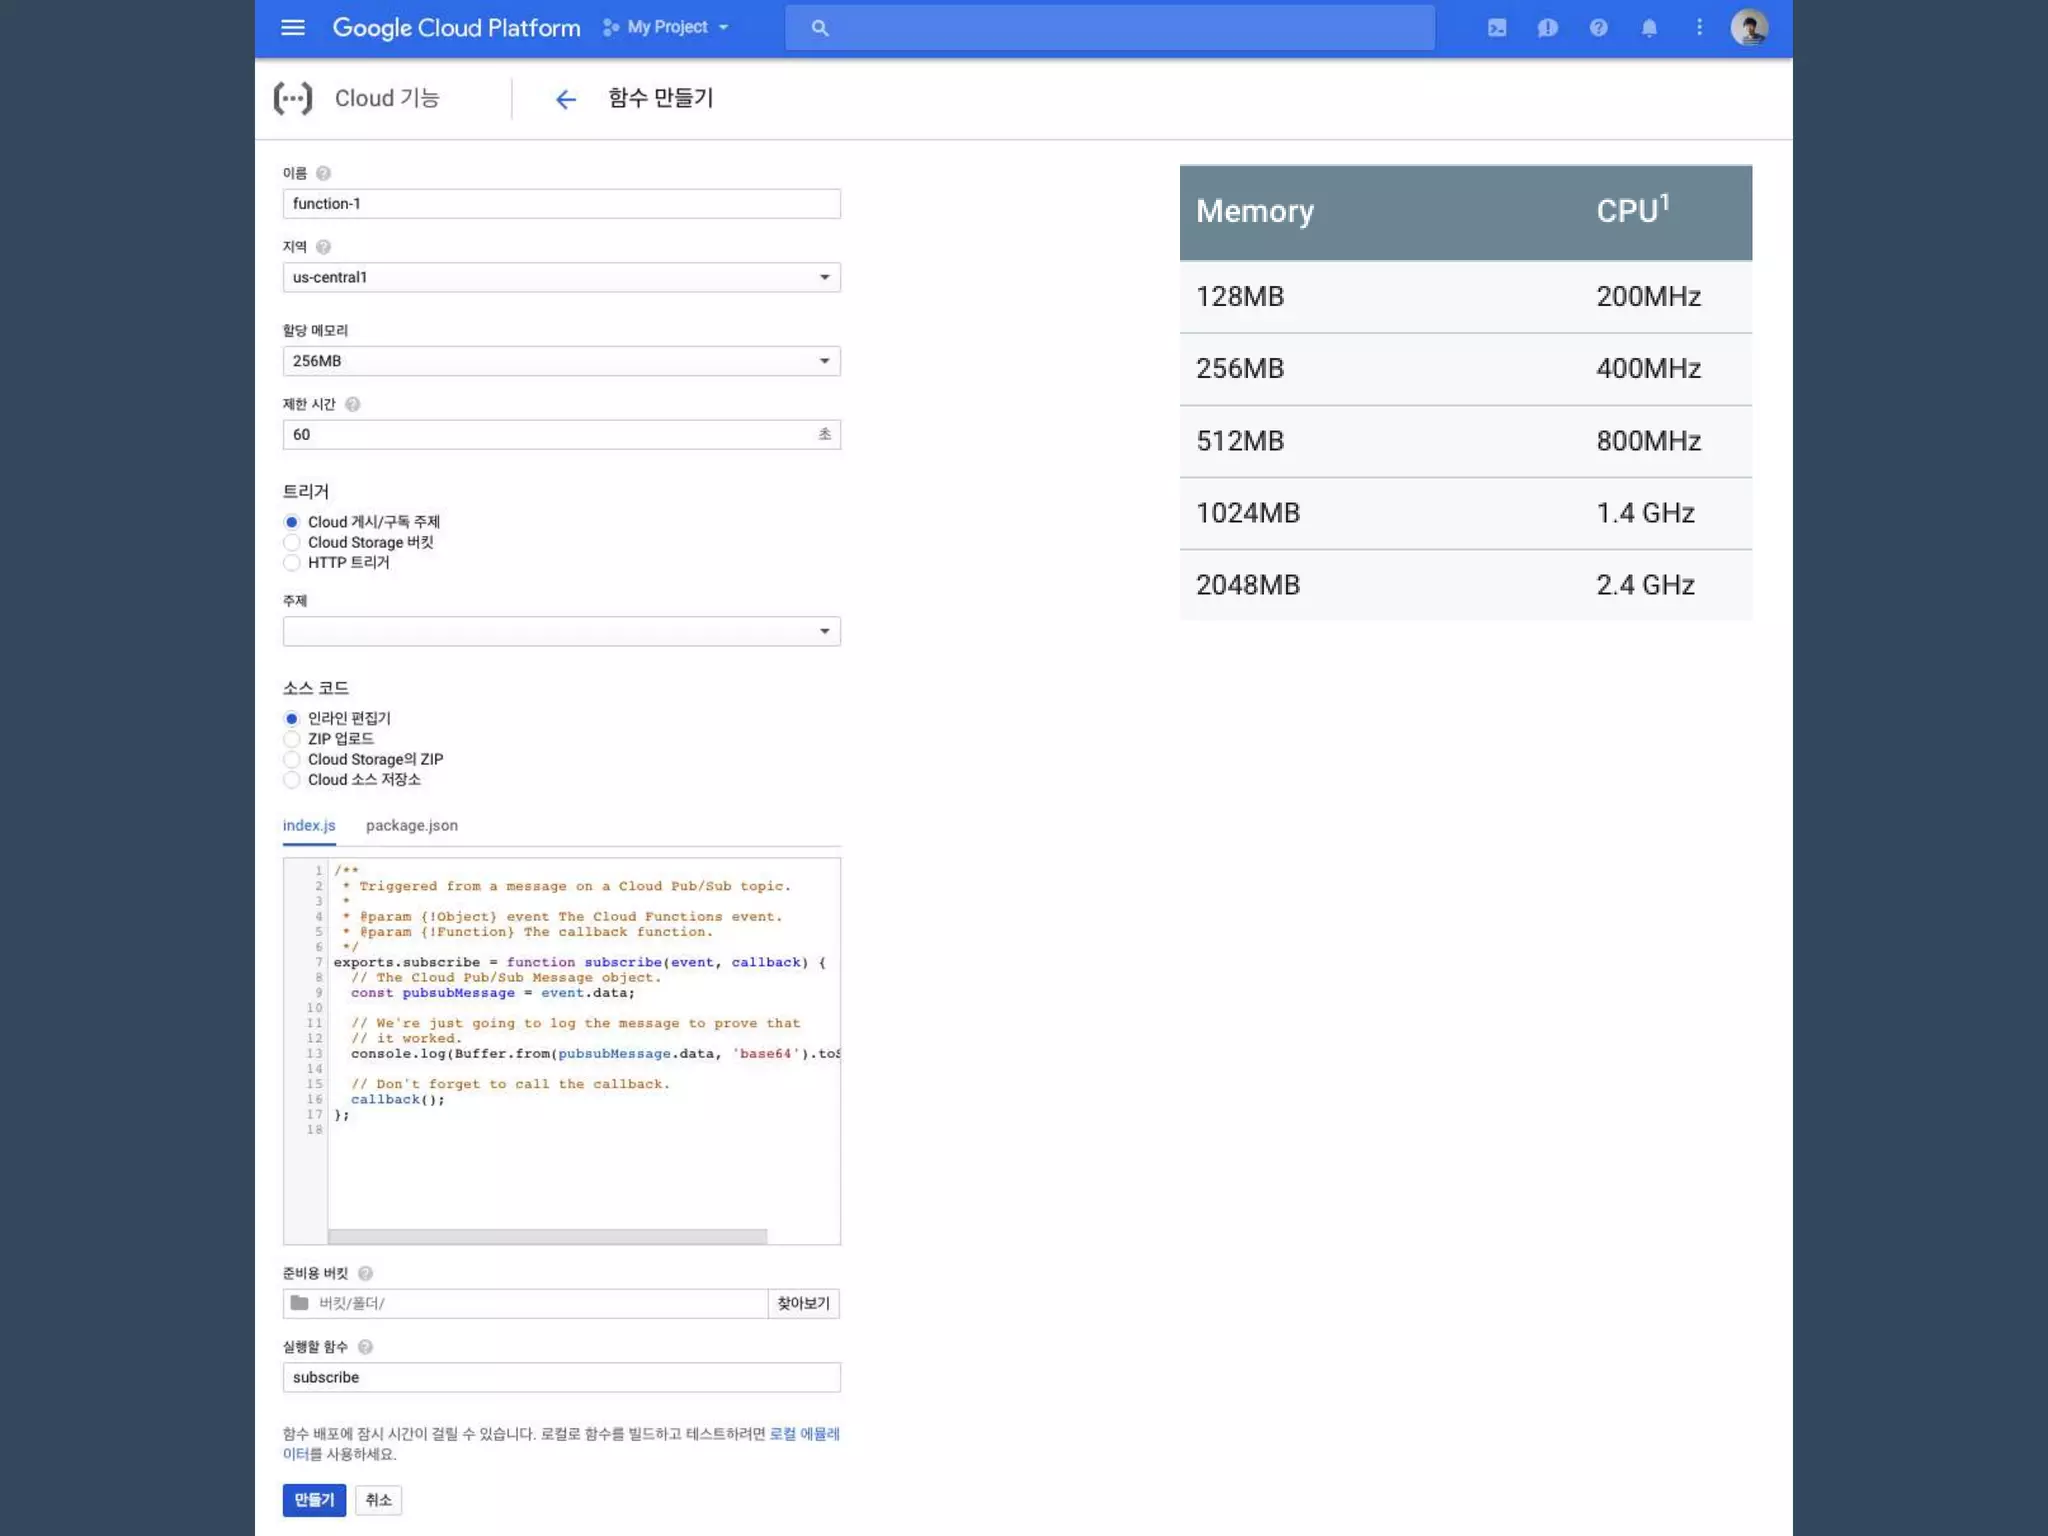The width and height of the screenshot is (2048, 1536).
Task: Click the code editor horizontal scrollbar
Action: (547, 1237)
